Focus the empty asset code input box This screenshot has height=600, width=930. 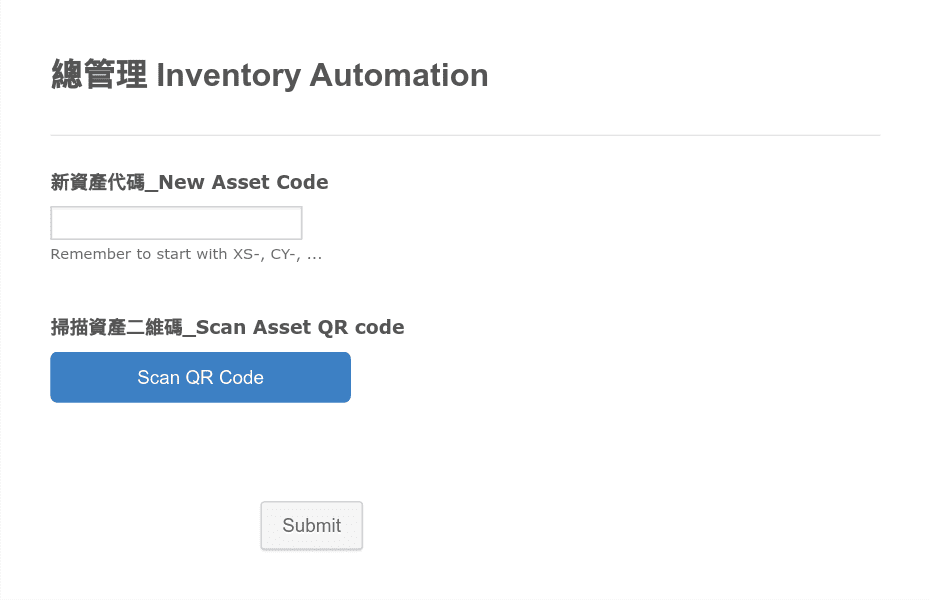pos(176,223)
